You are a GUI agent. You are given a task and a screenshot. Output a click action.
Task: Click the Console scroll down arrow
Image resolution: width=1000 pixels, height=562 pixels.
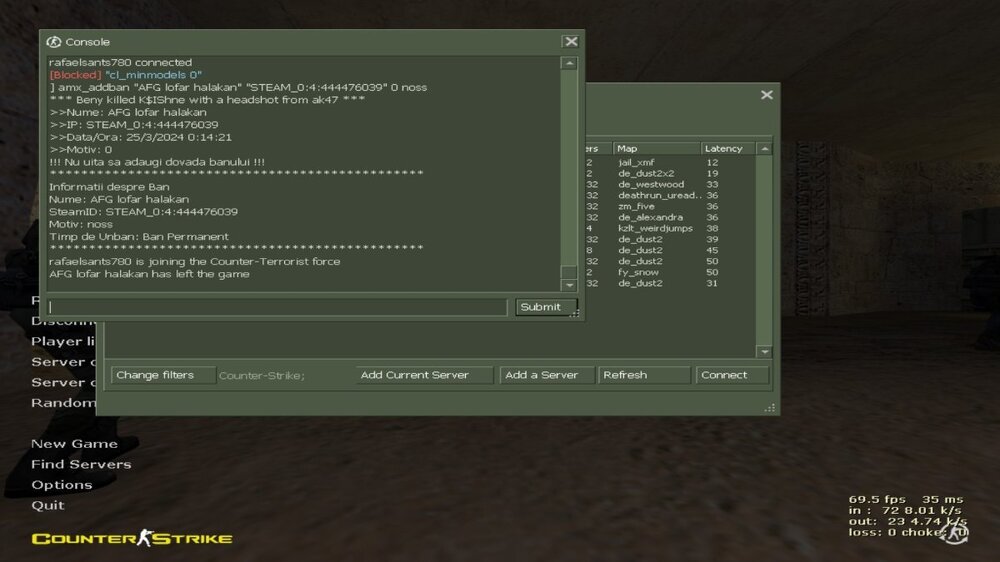pyautogui.click(x=570, y=285)
